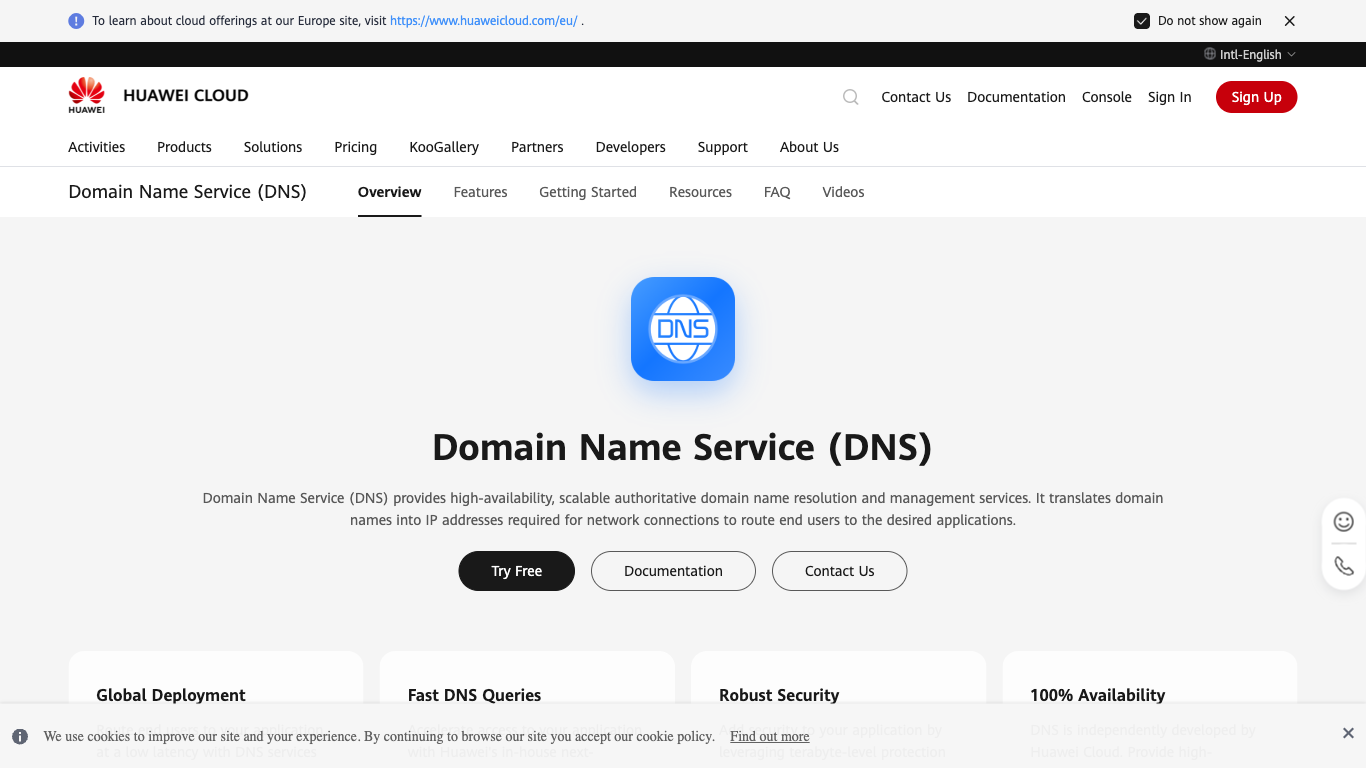Open the Activities menu
Image resolution: width=1366 pixels, height=768 pixels.
(x=97, y=147)
